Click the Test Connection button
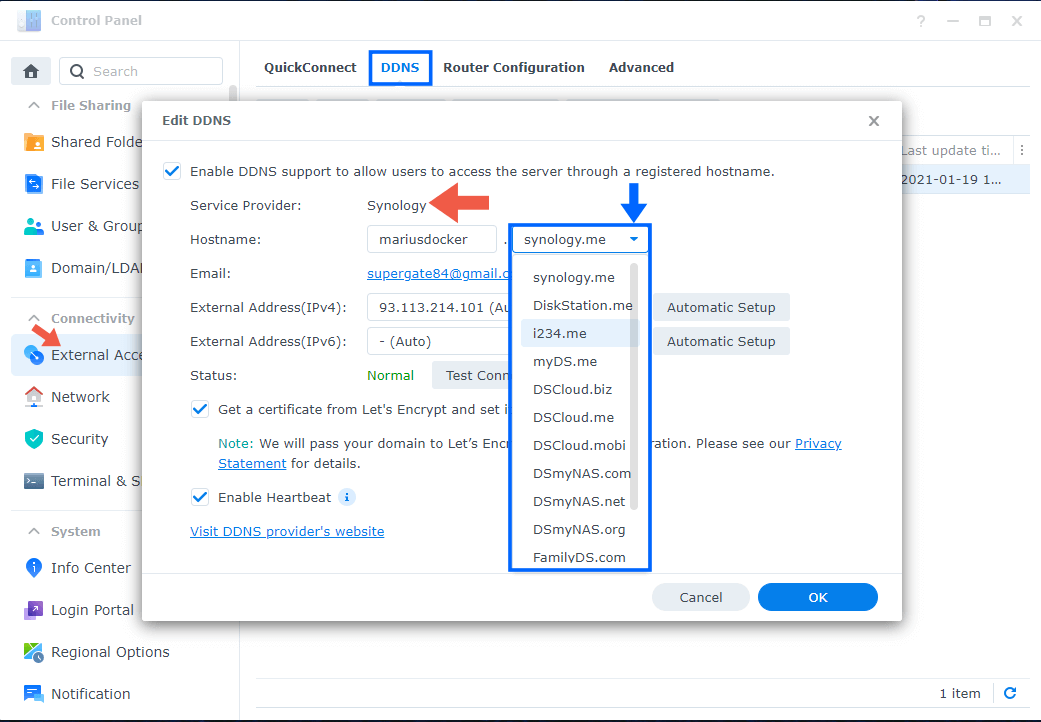The height and width of the screenshot is (722, 1041). point(471,375)
